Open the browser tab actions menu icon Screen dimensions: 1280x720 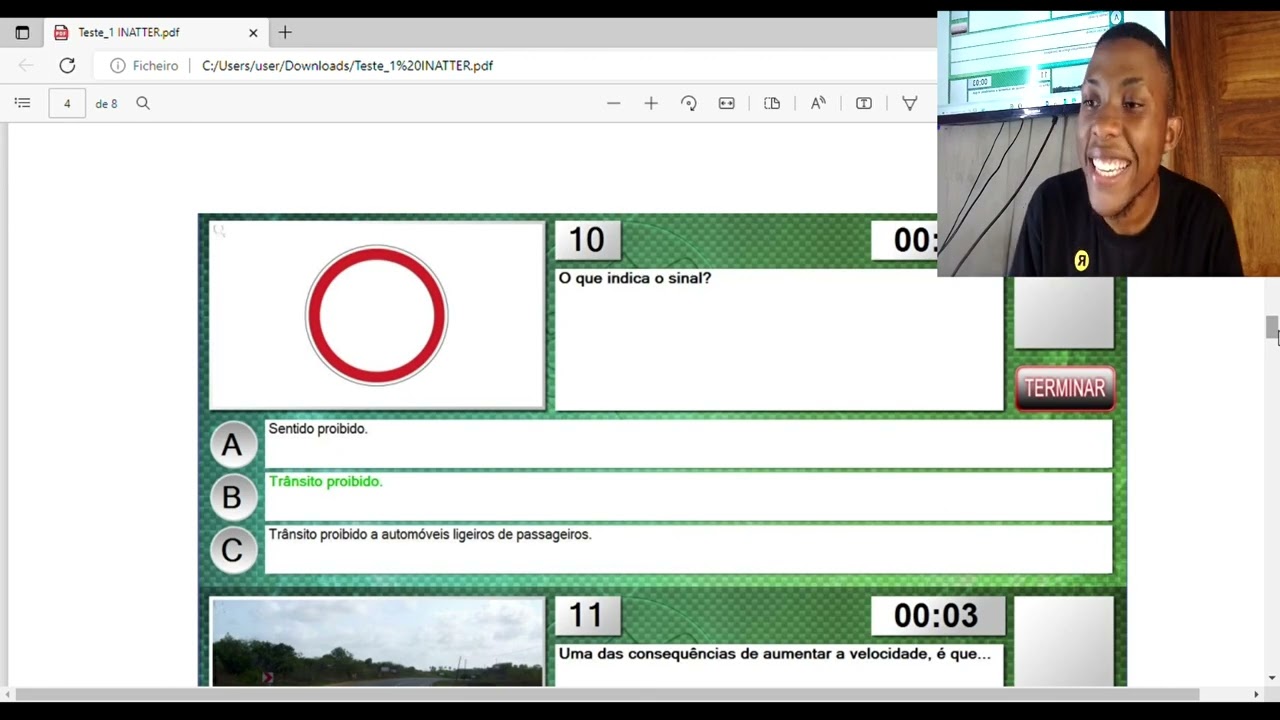point(22,32)
